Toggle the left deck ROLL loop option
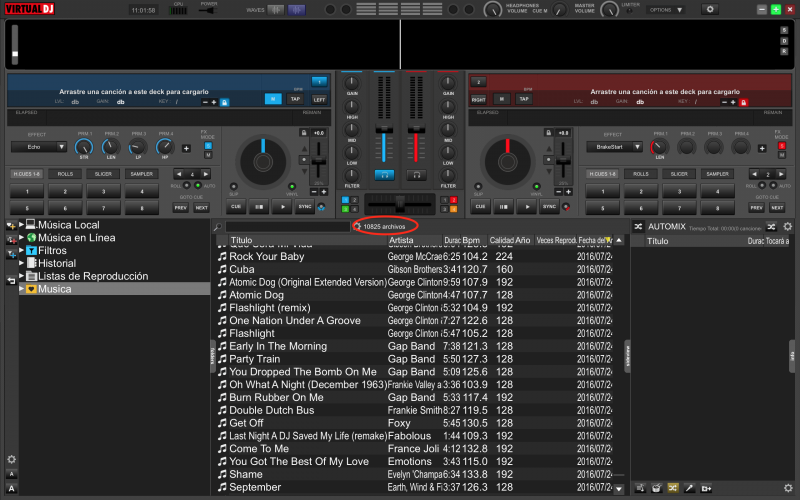The width and height of the screenshot is (800, 500). (x=187, y=185)
